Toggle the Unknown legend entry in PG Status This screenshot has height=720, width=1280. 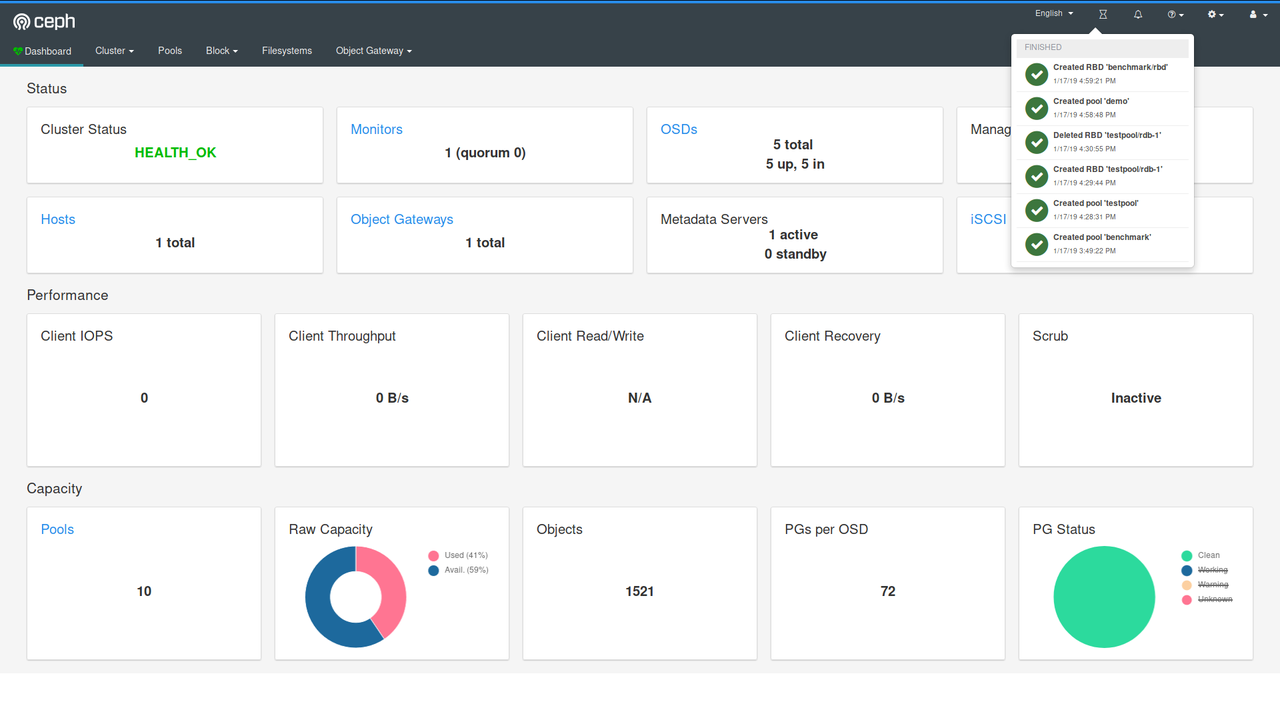[x=1206, y=600]
